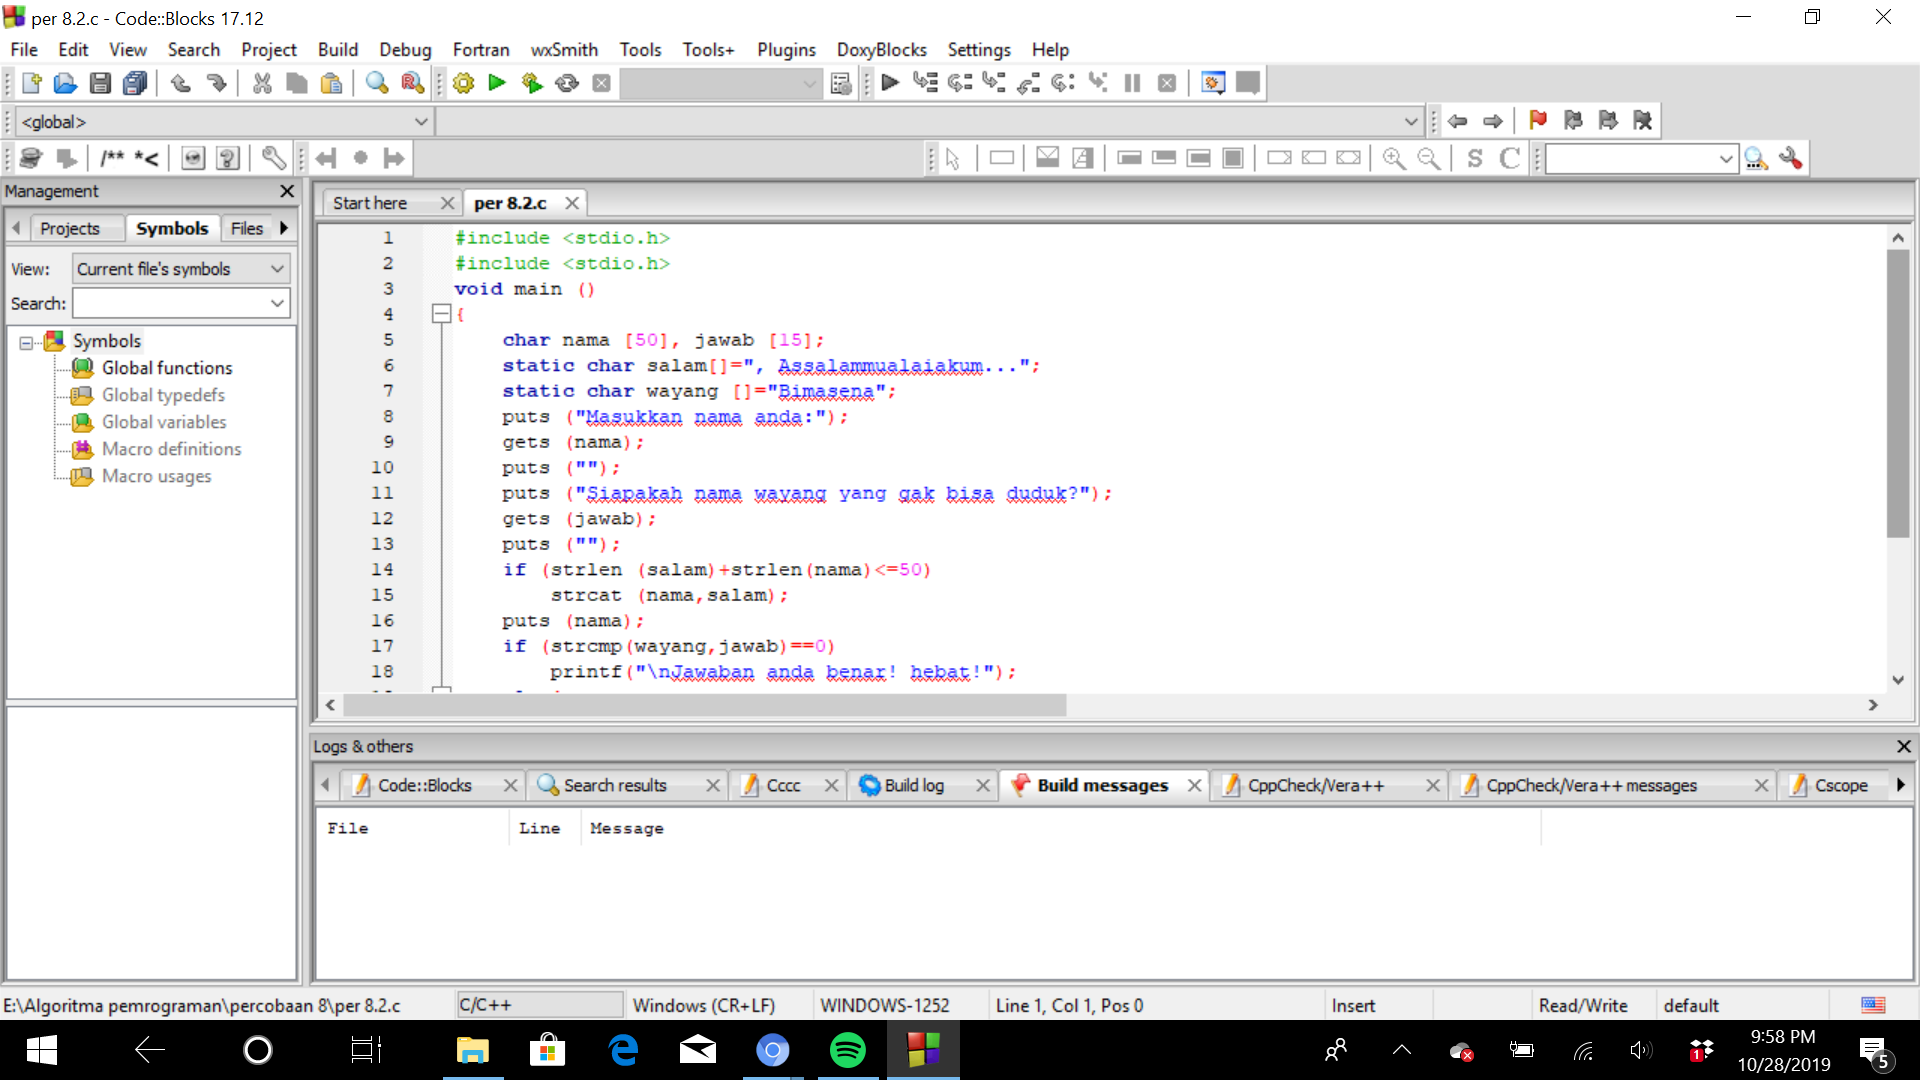Click the Search input field in Symbols

(170, 303)
